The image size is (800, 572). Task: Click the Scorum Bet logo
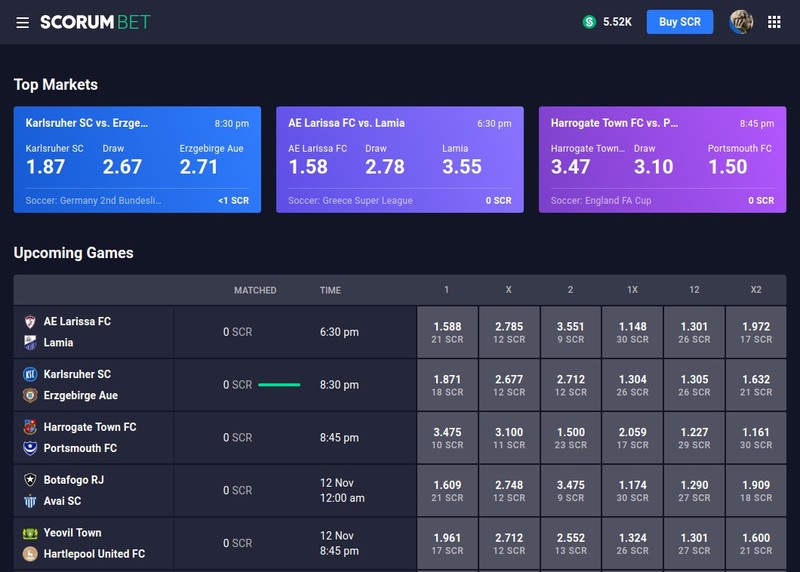(95, 22)
